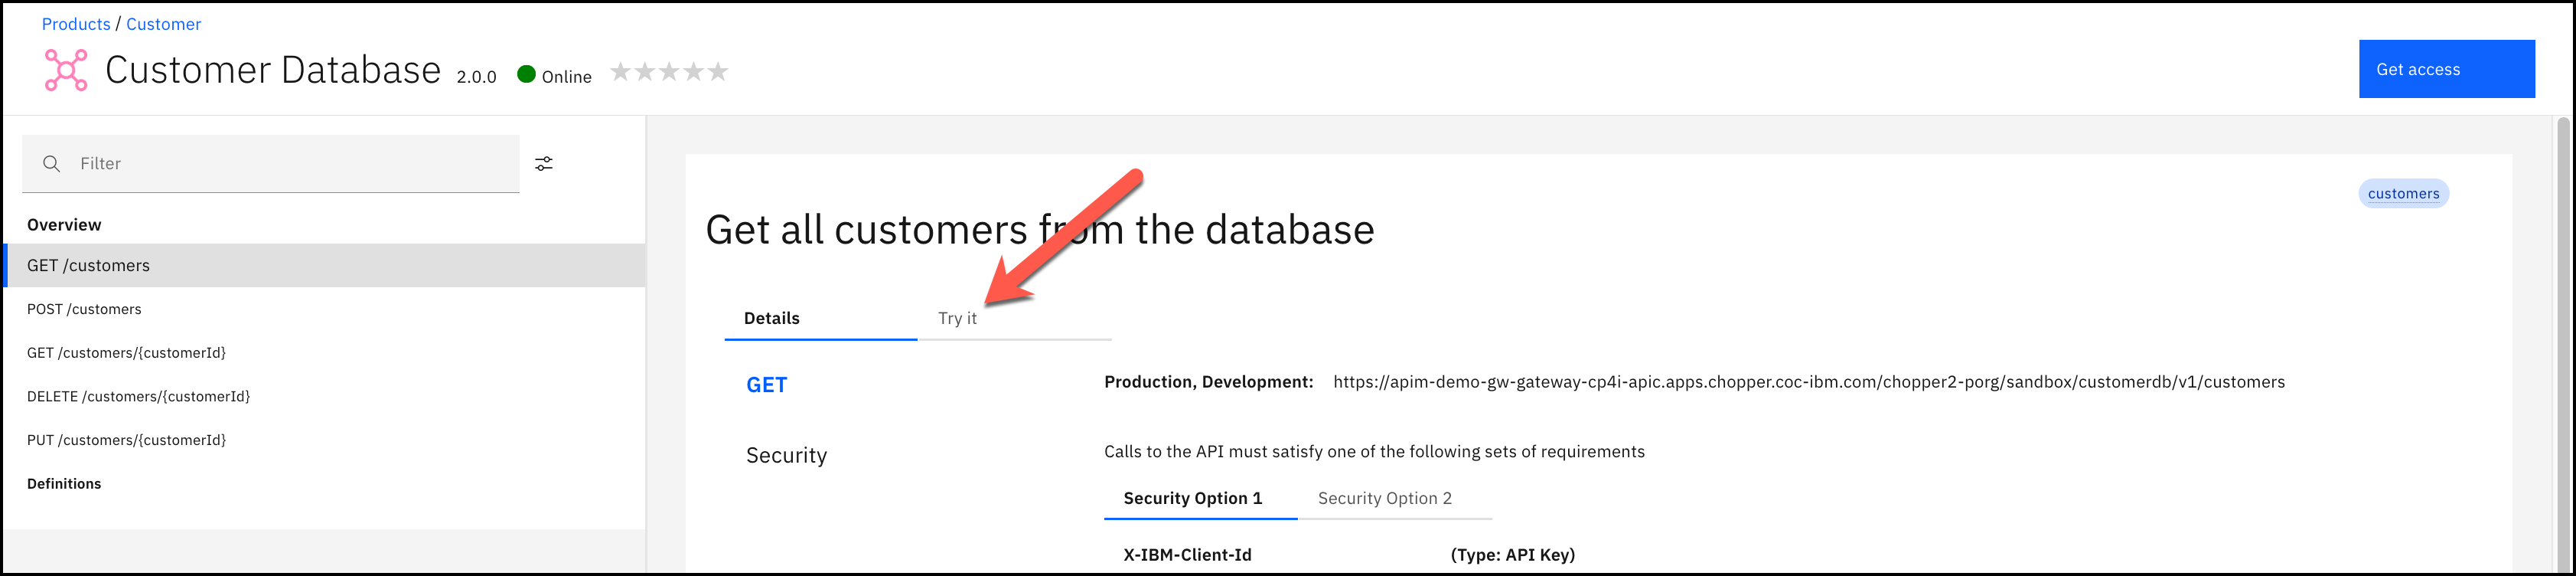Screen dimensions: 2576x576
Task: Click the '(Type: API Key)' text
Action: tap(1512, 555)
